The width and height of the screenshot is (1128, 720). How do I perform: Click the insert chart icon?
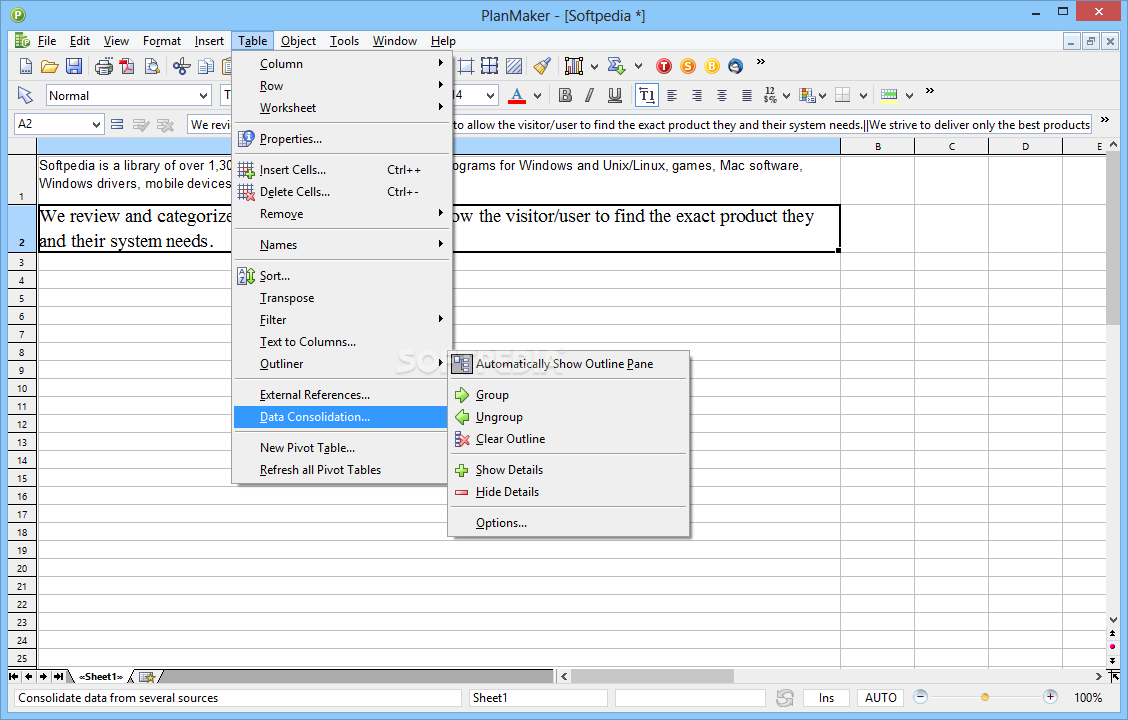coord(573,66)
